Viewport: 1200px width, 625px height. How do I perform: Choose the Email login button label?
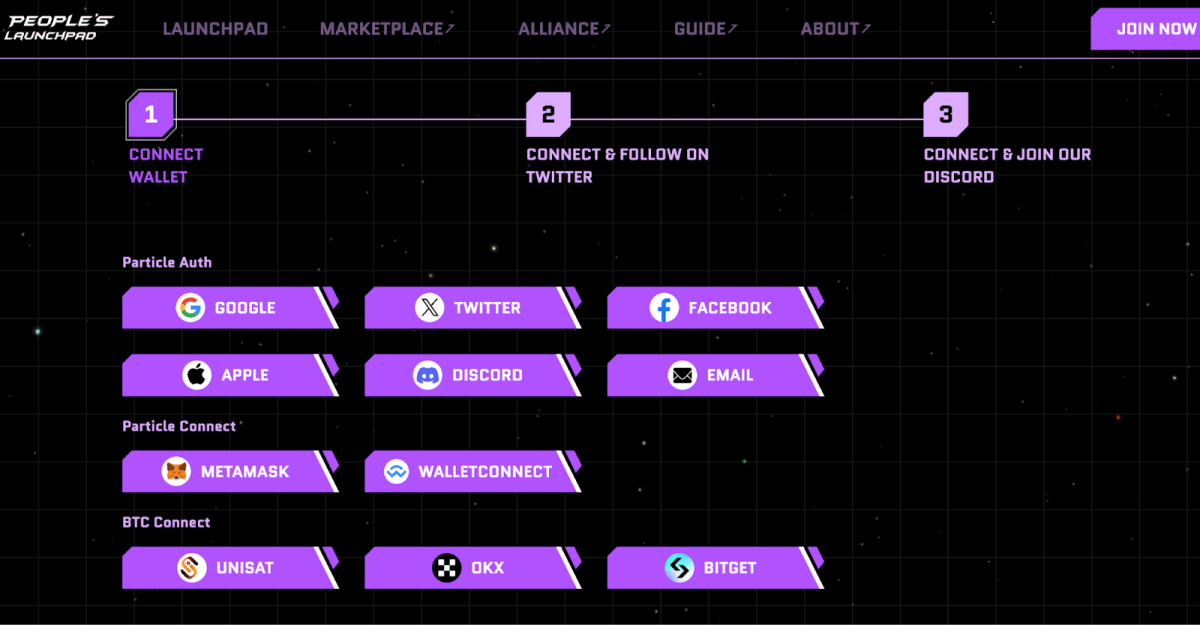tap(730, 375)
